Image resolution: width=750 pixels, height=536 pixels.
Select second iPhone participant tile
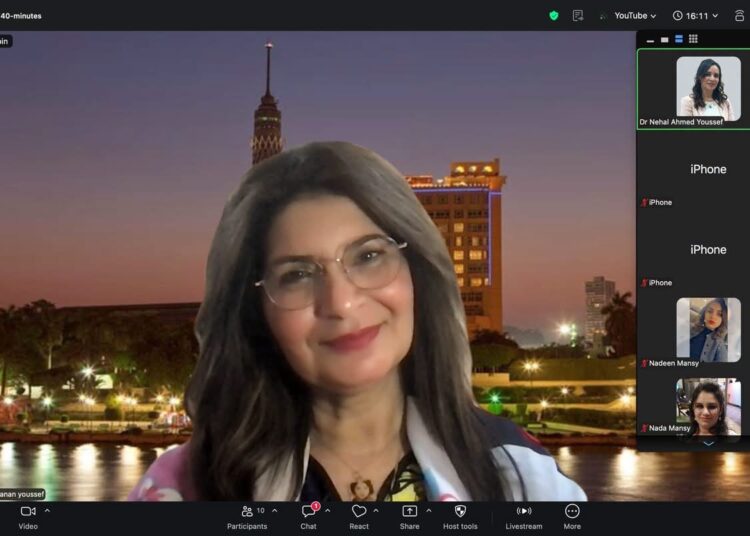coord(694,250)
